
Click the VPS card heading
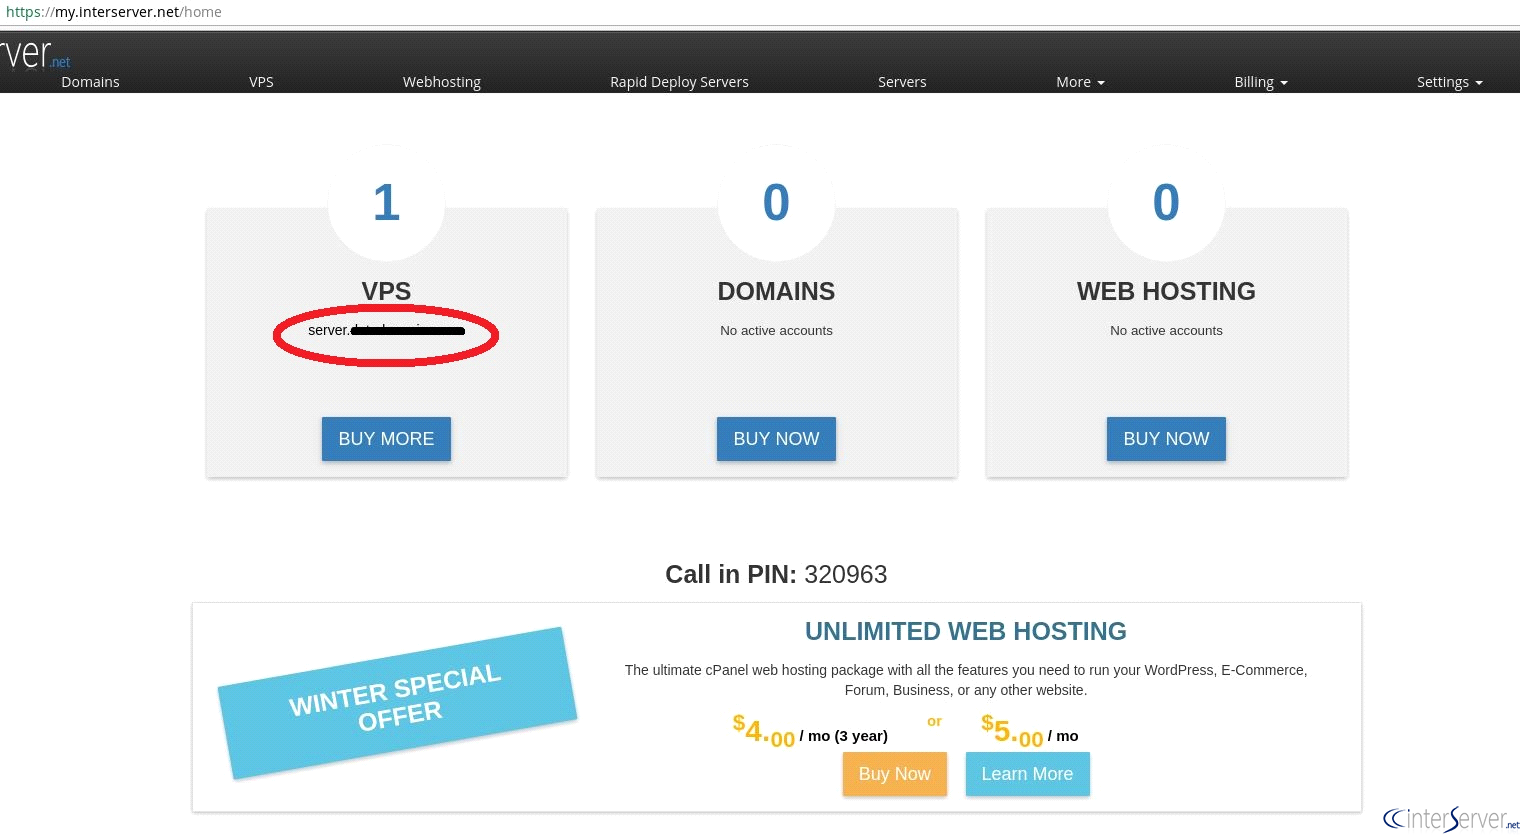pos(386,291)
